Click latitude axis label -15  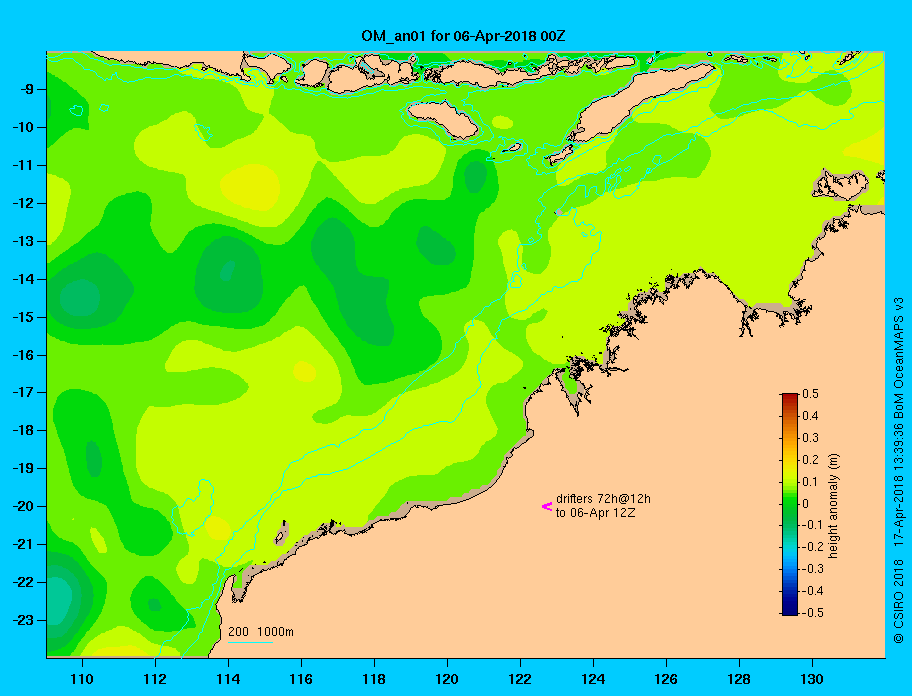(23, 317)
